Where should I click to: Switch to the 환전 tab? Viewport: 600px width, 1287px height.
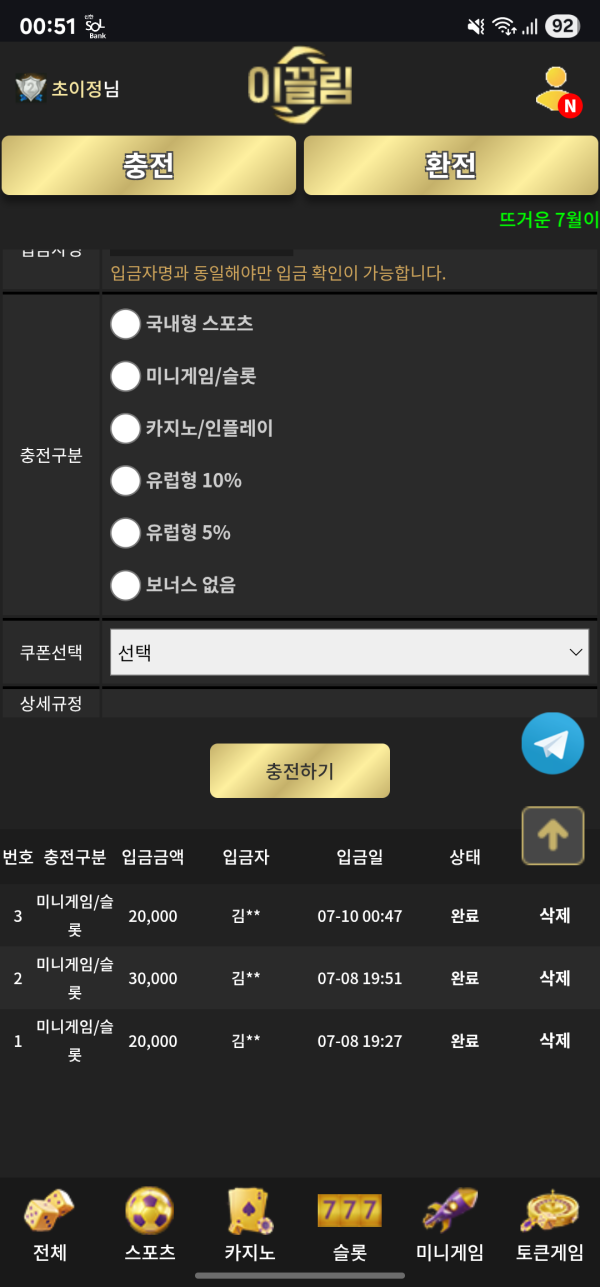click(x=451, y=165)
